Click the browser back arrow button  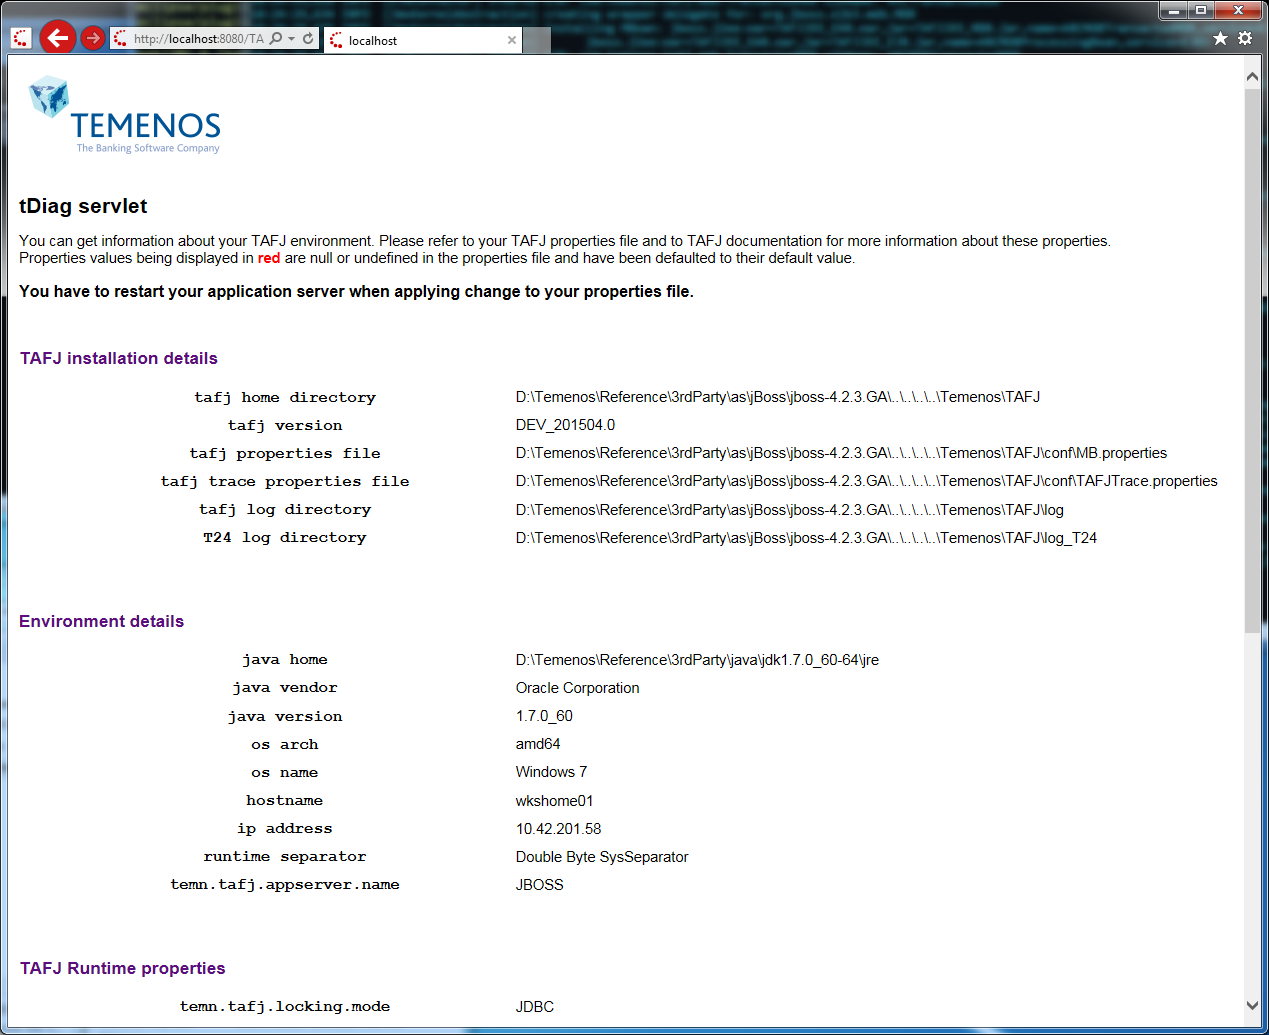[x=58, y=38]
